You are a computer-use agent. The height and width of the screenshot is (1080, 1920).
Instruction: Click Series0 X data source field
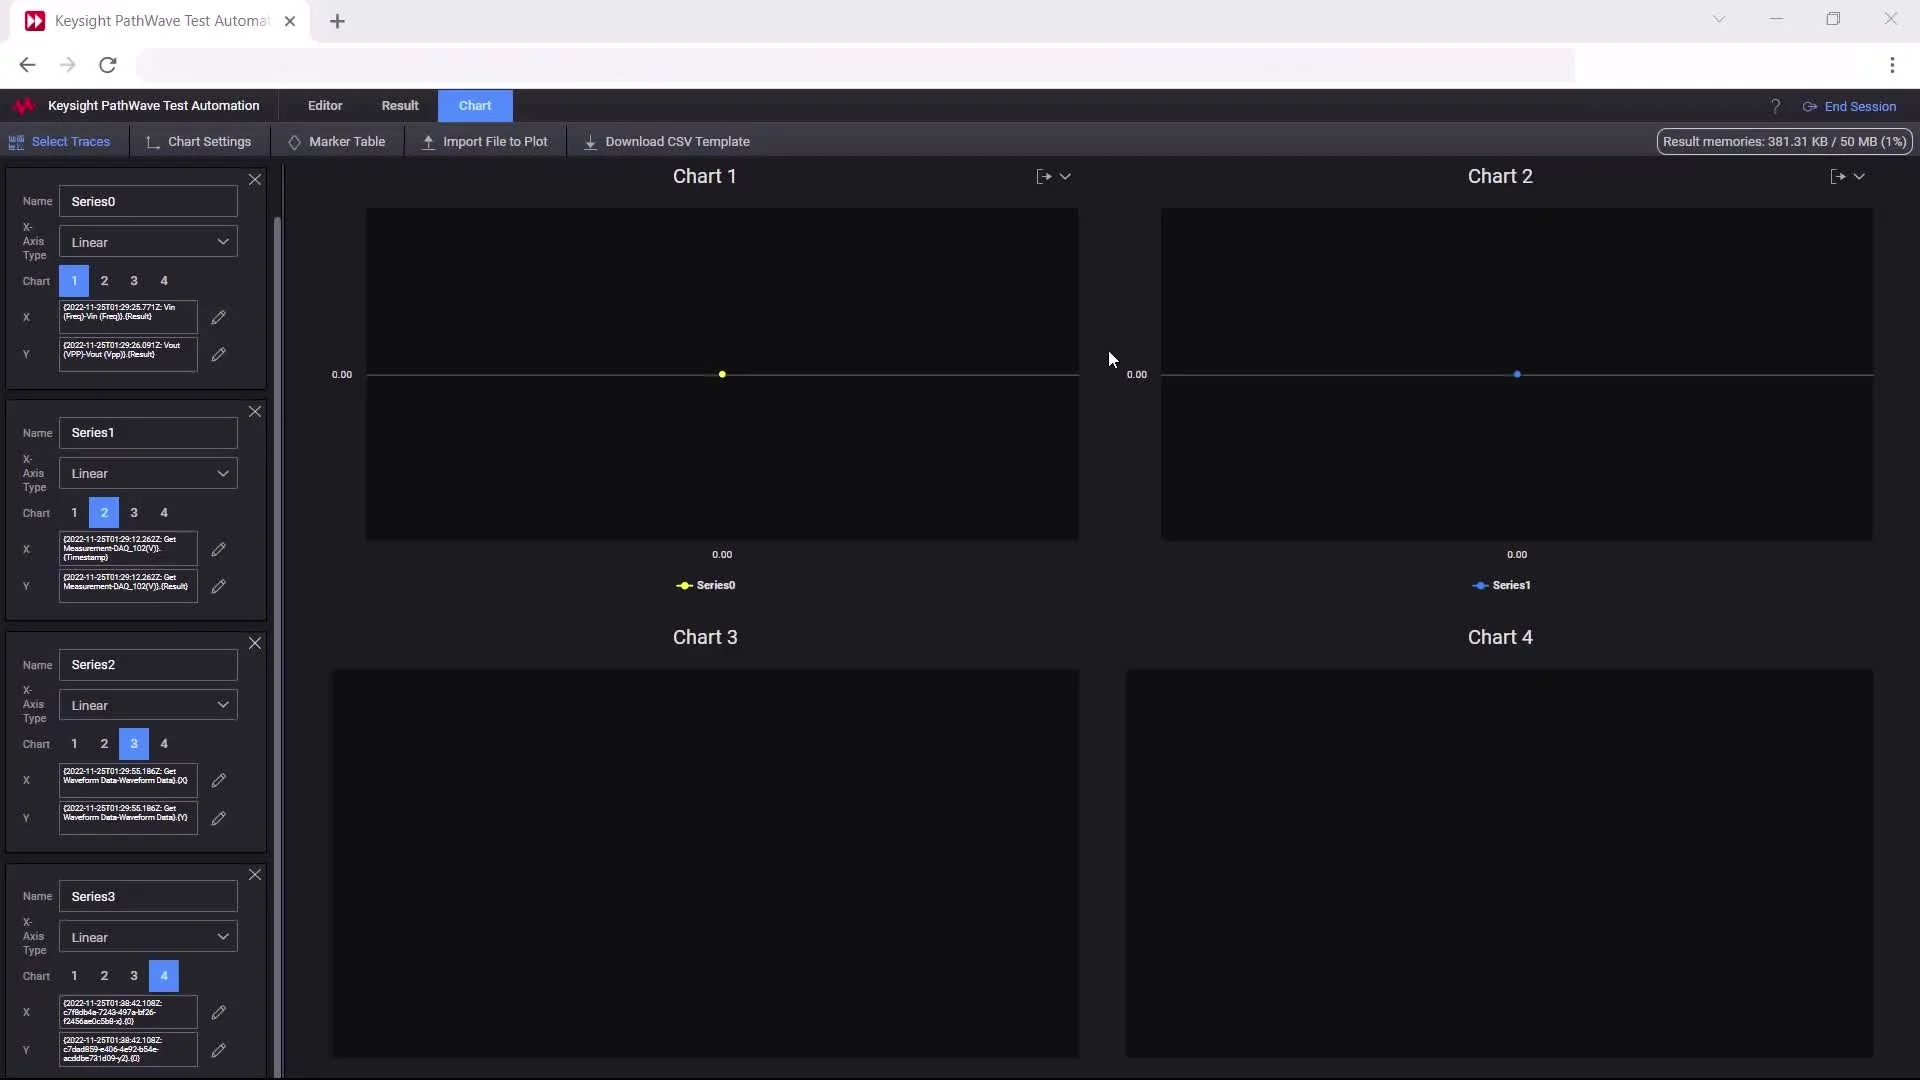[128, 317]
